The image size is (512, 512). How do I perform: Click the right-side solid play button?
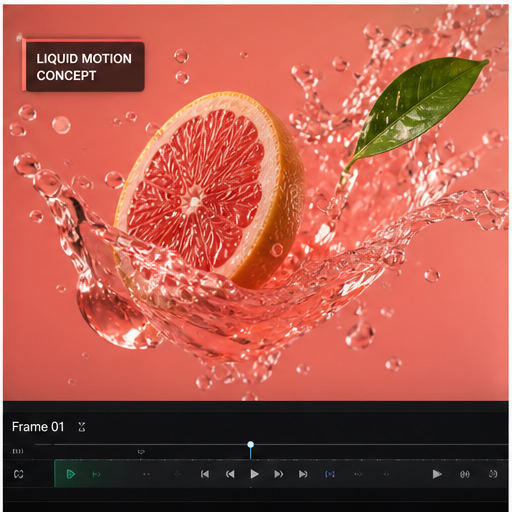point(437,474)
